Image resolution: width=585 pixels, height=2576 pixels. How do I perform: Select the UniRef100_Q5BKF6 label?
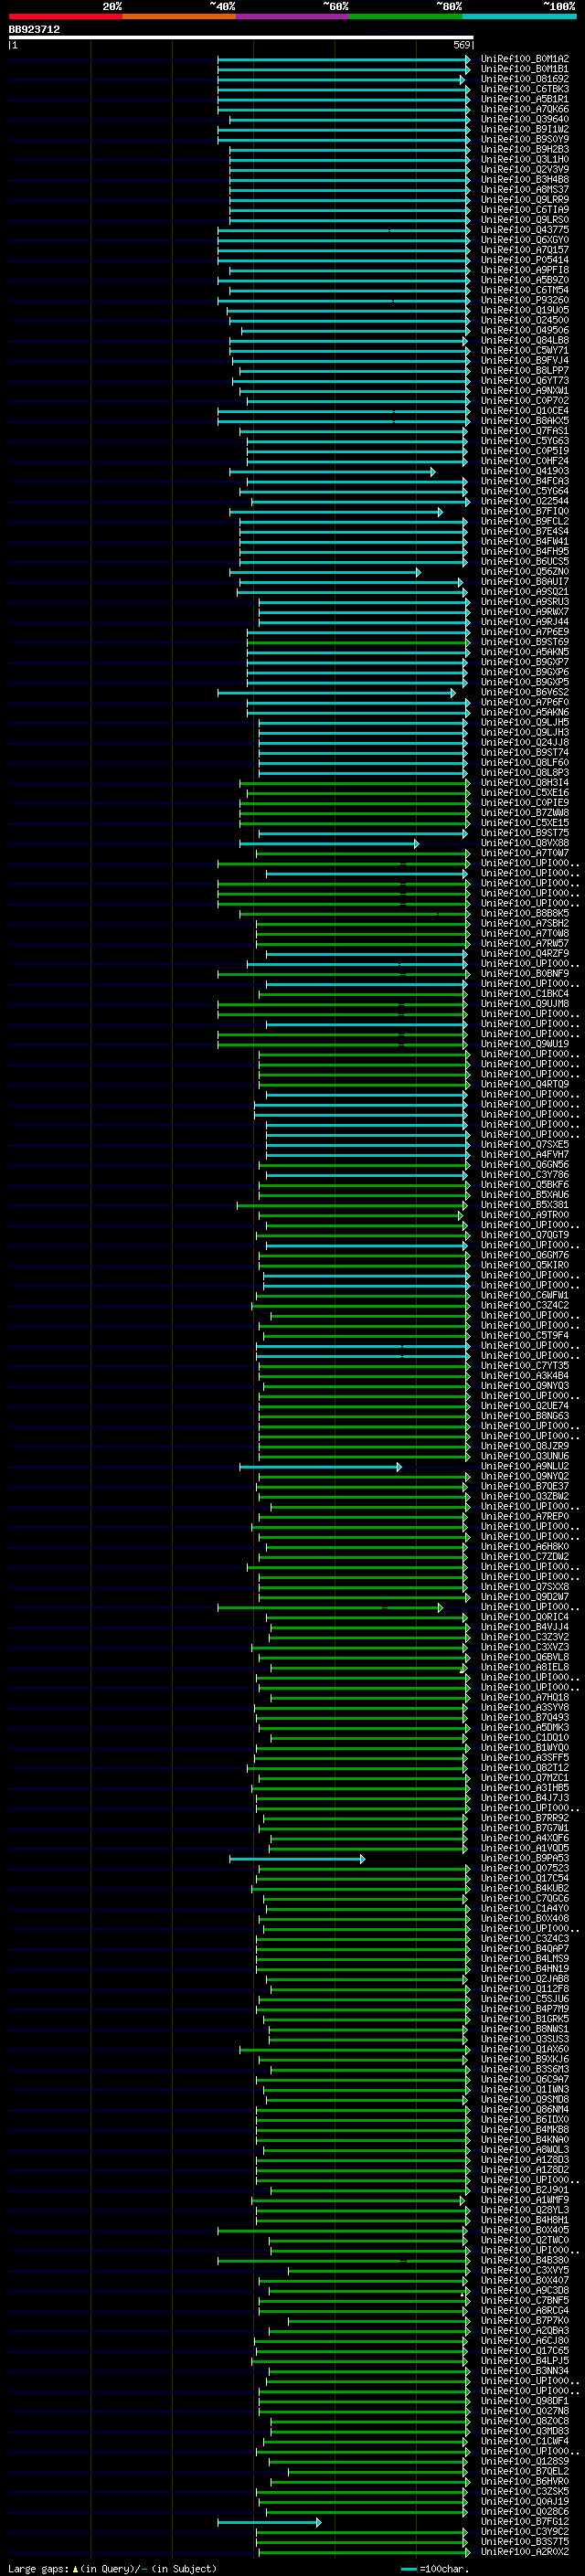coord(525,1185)
